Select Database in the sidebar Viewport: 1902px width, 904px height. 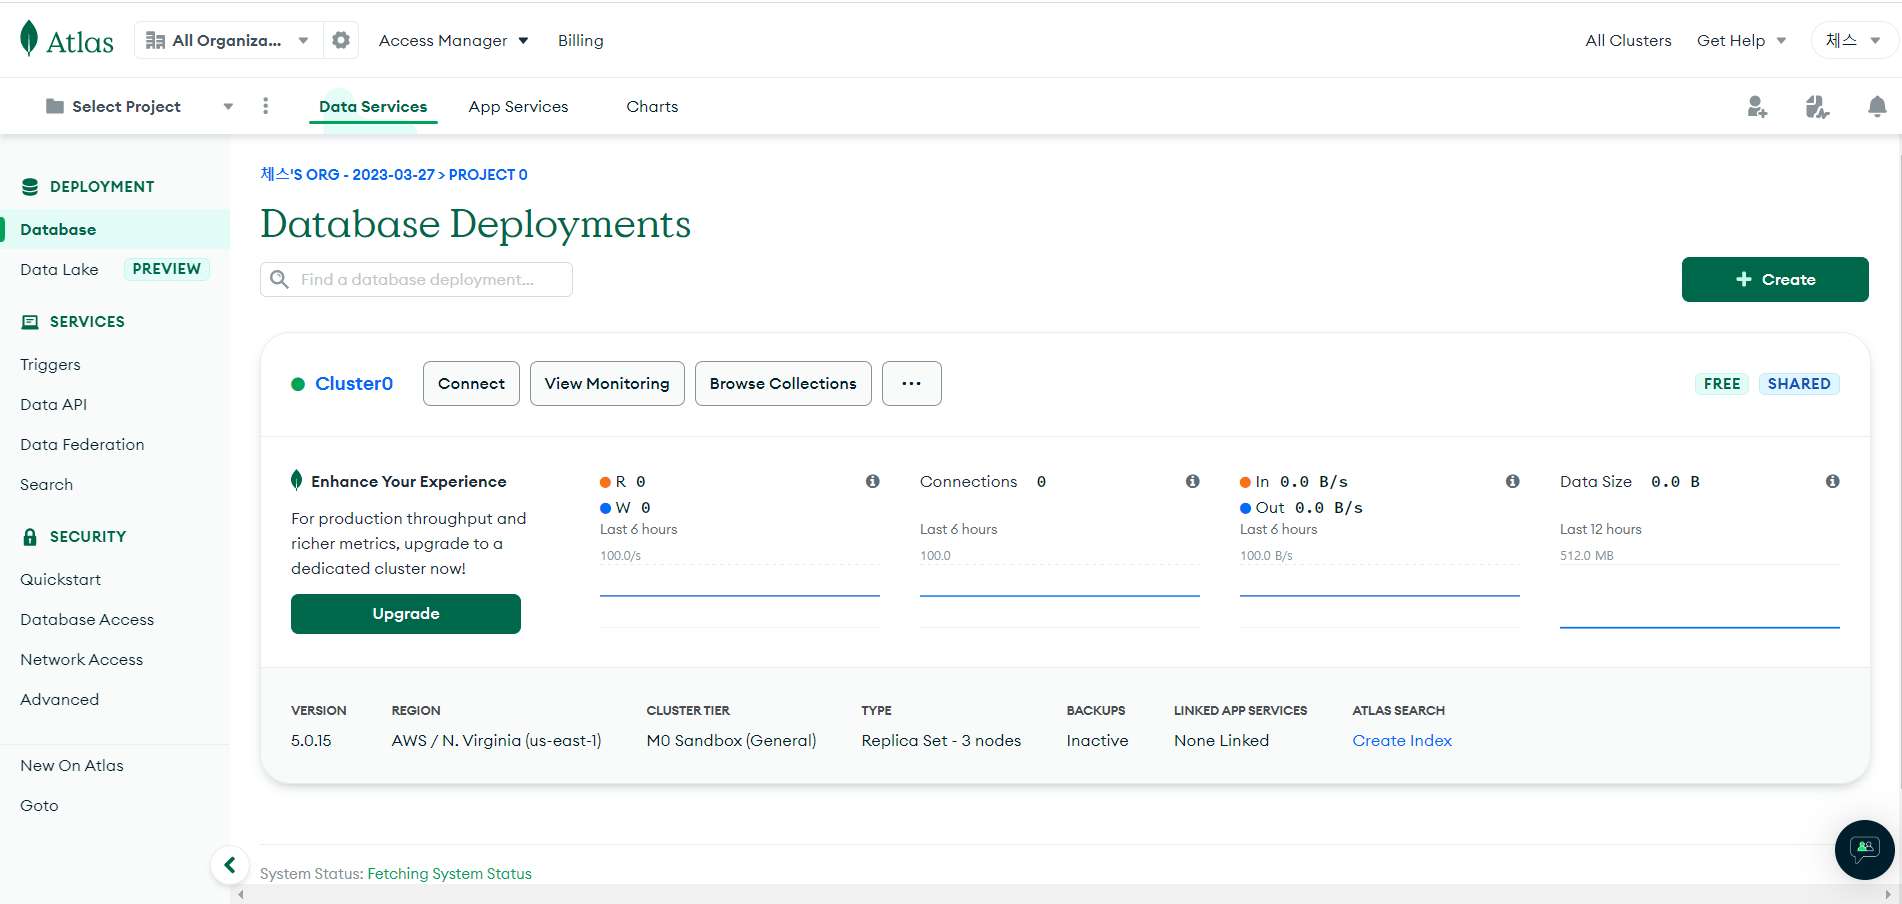tap(115, 229)
